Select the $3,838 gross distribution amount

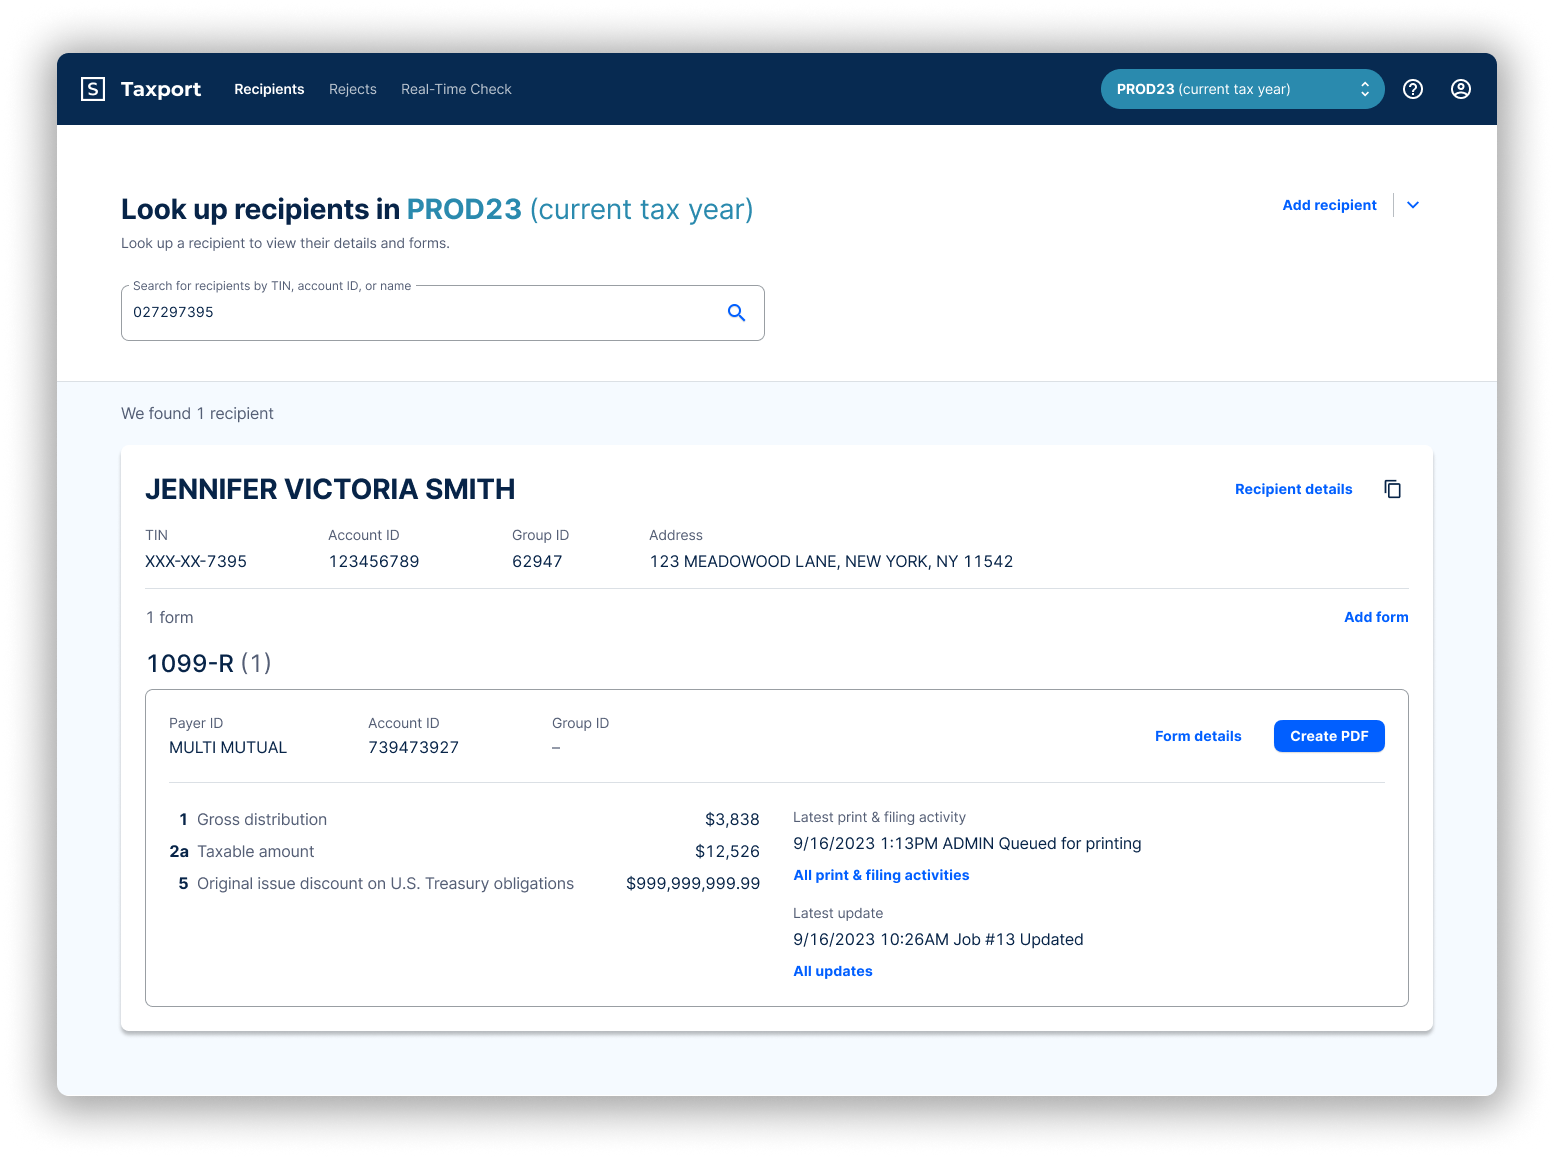tap(732, 819)
